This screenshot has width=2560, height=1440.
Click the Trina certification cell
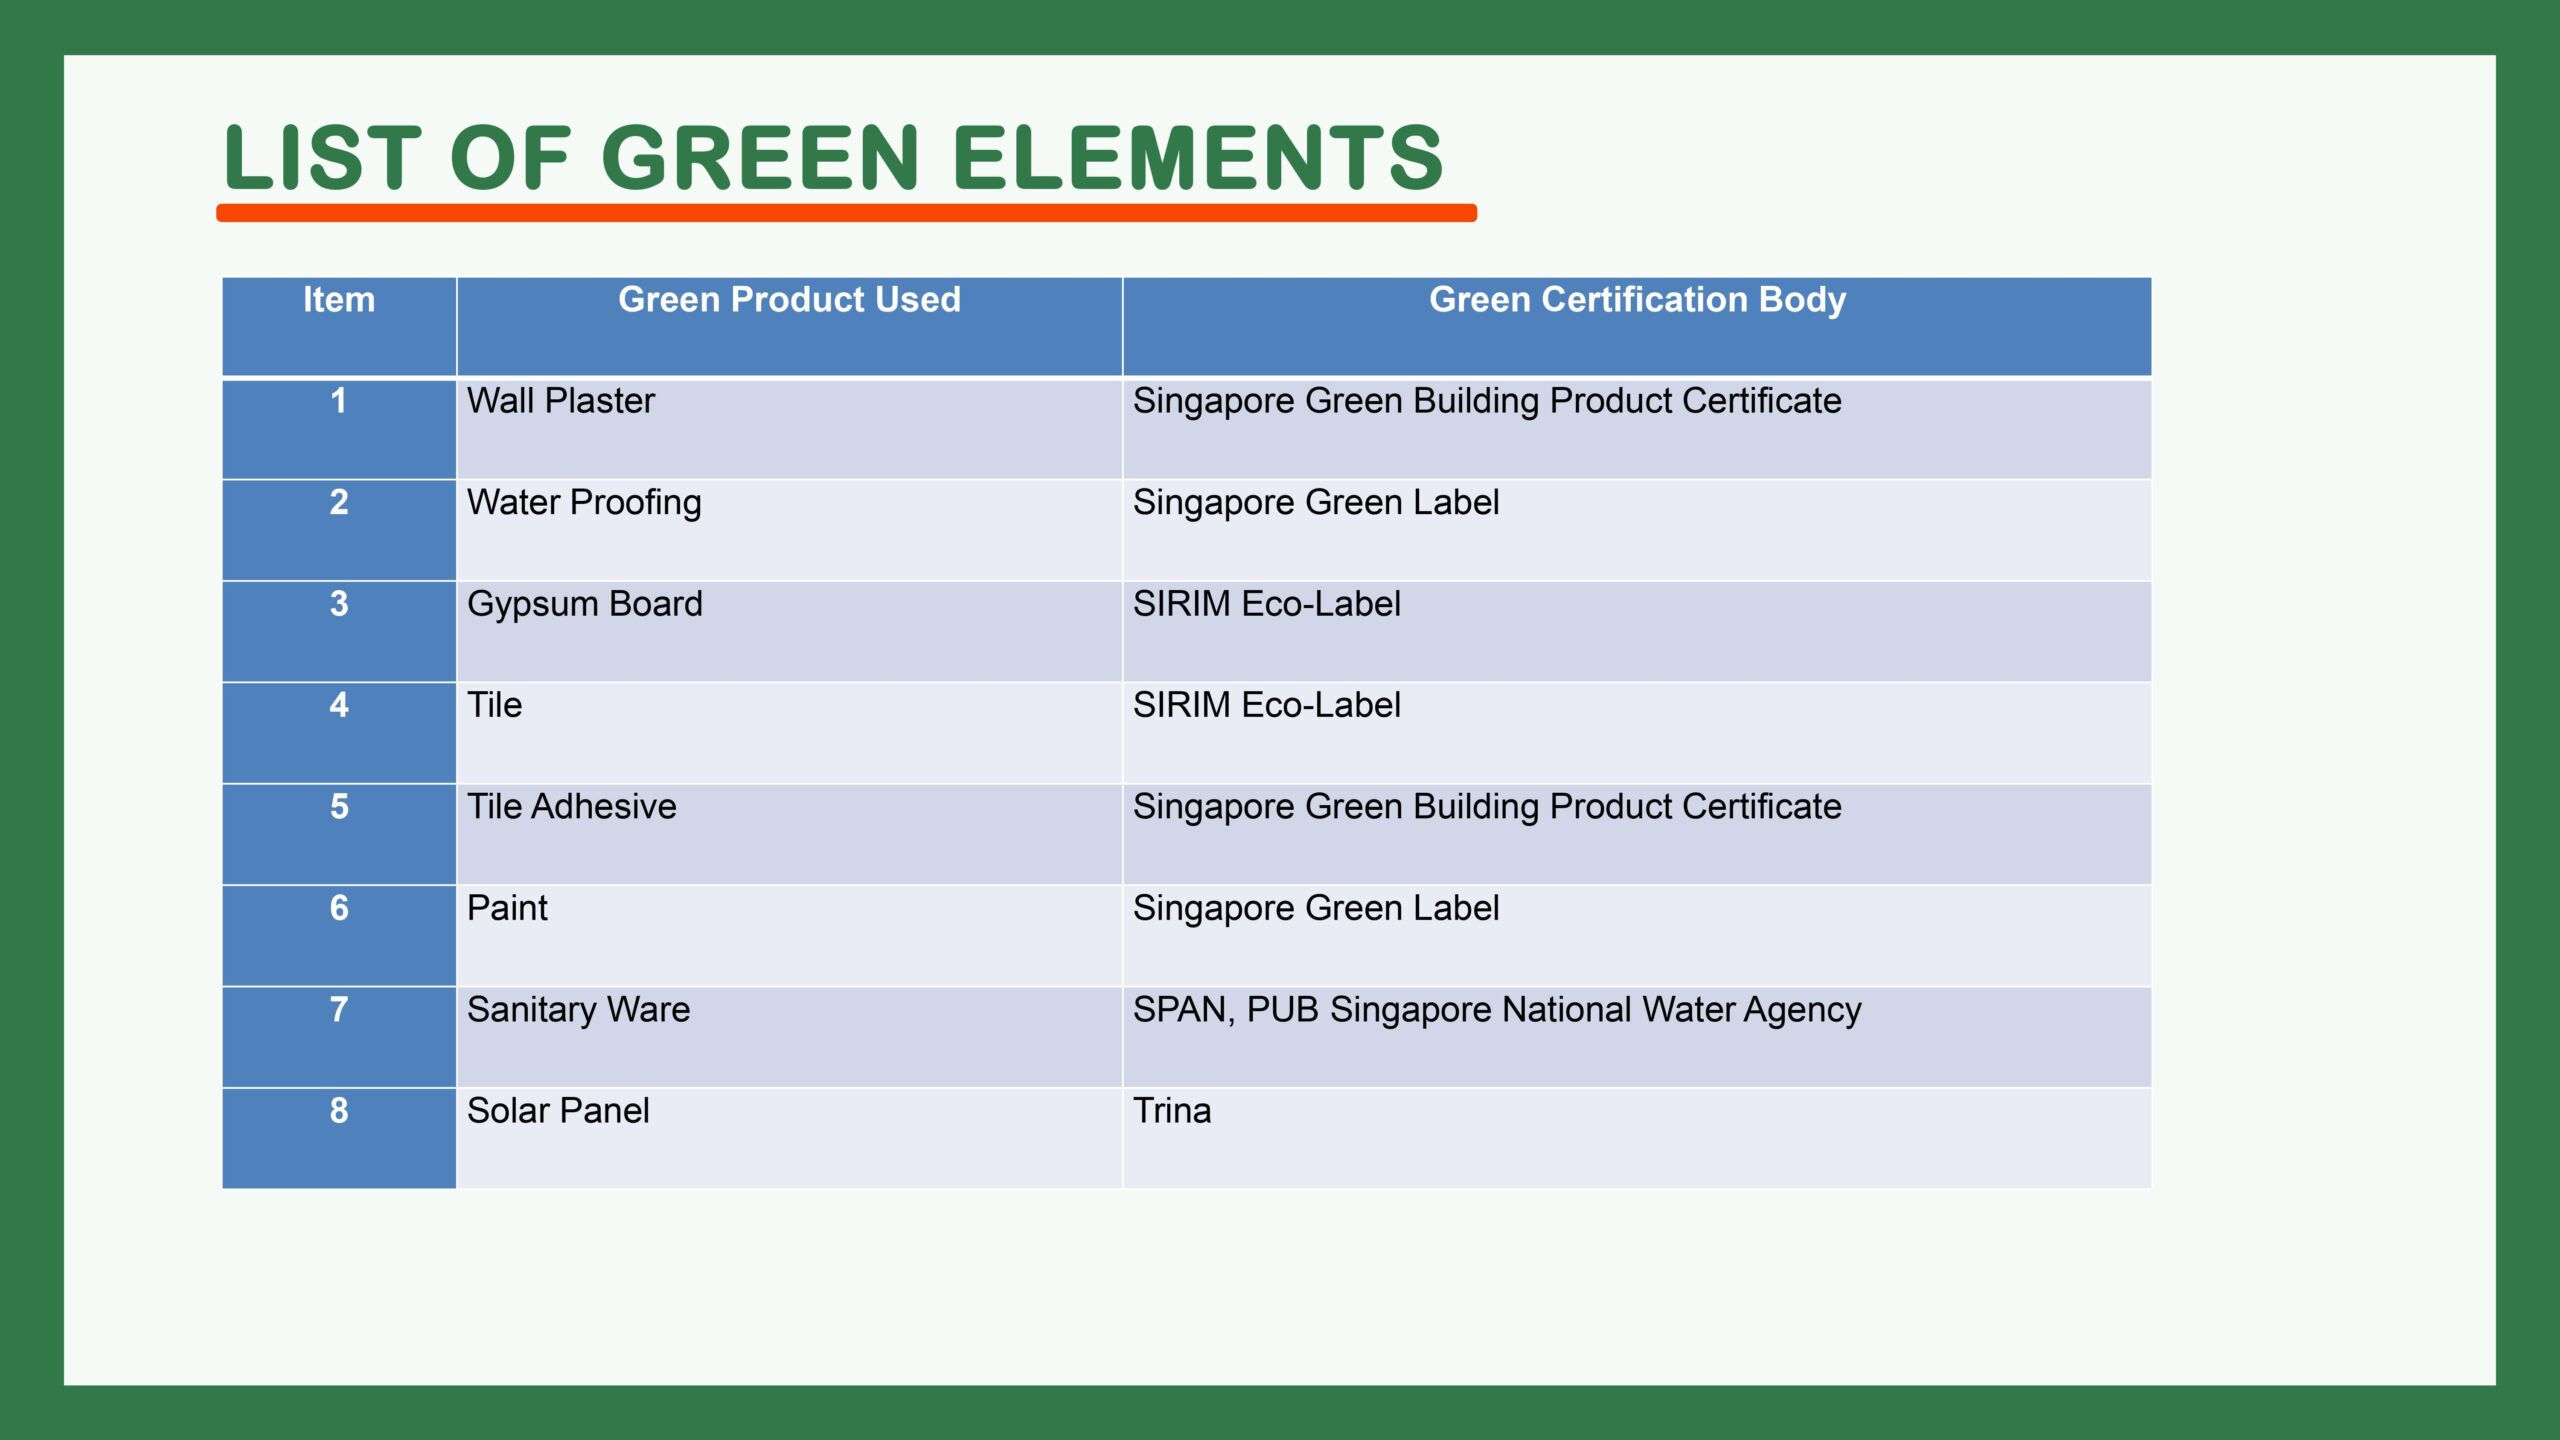click(1172, 1111)
